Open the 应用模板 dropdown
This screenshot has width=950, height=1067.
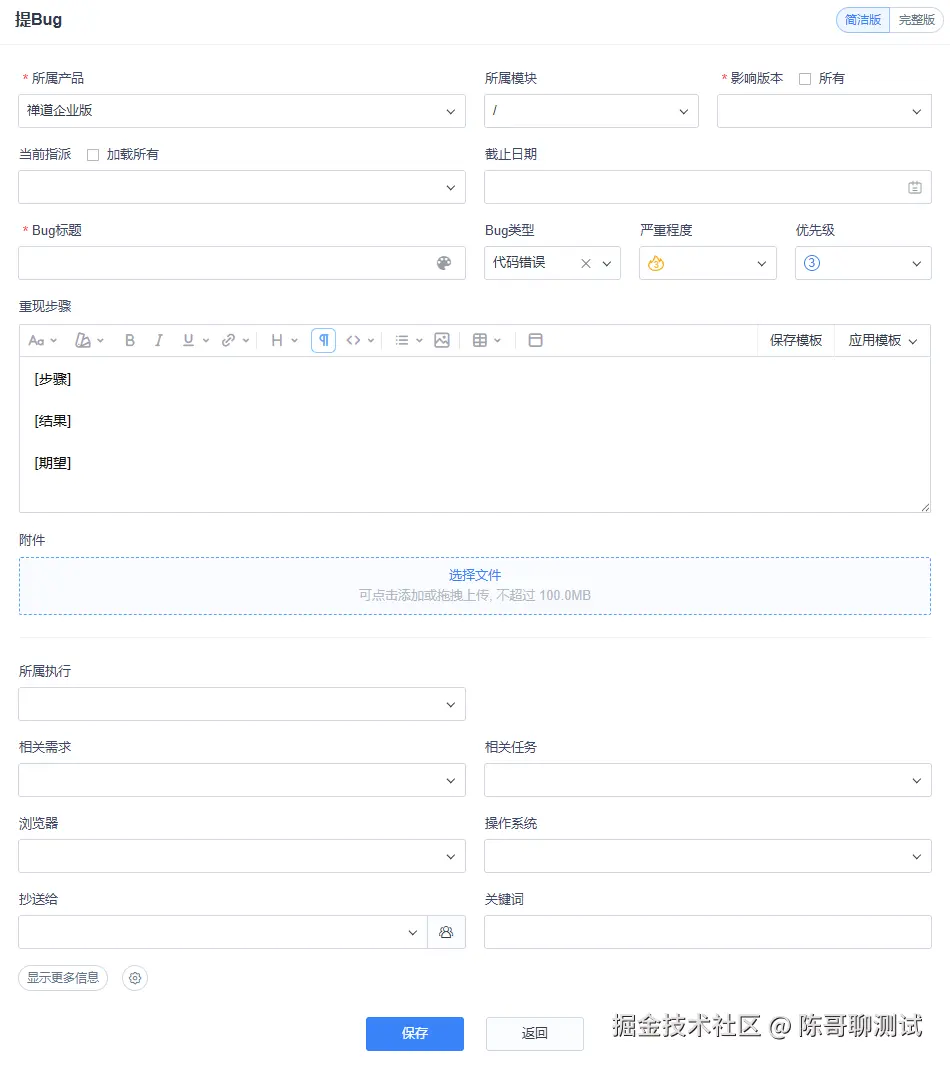click(881, 340)
